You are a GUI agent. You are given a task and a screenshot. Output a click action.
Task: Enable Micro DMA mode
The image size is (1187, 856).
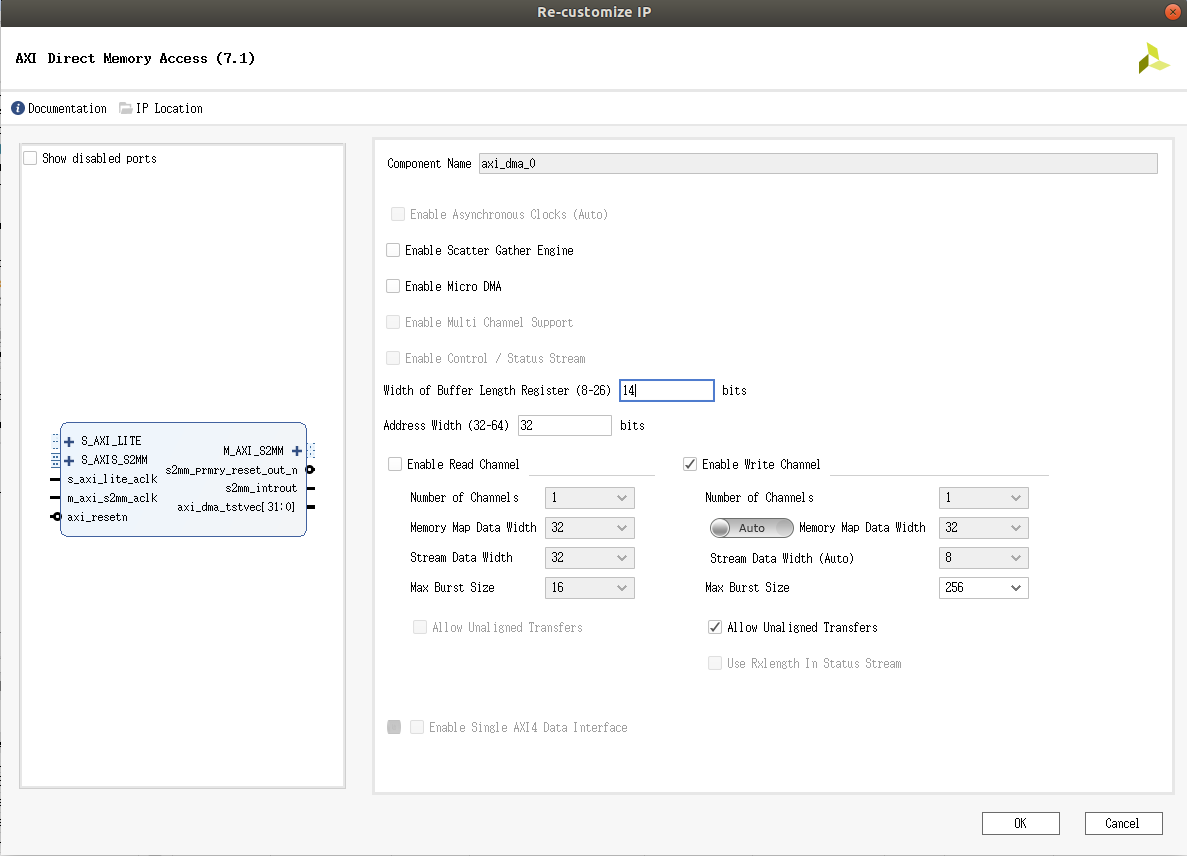pyautogui.click(x=393, y=286)
